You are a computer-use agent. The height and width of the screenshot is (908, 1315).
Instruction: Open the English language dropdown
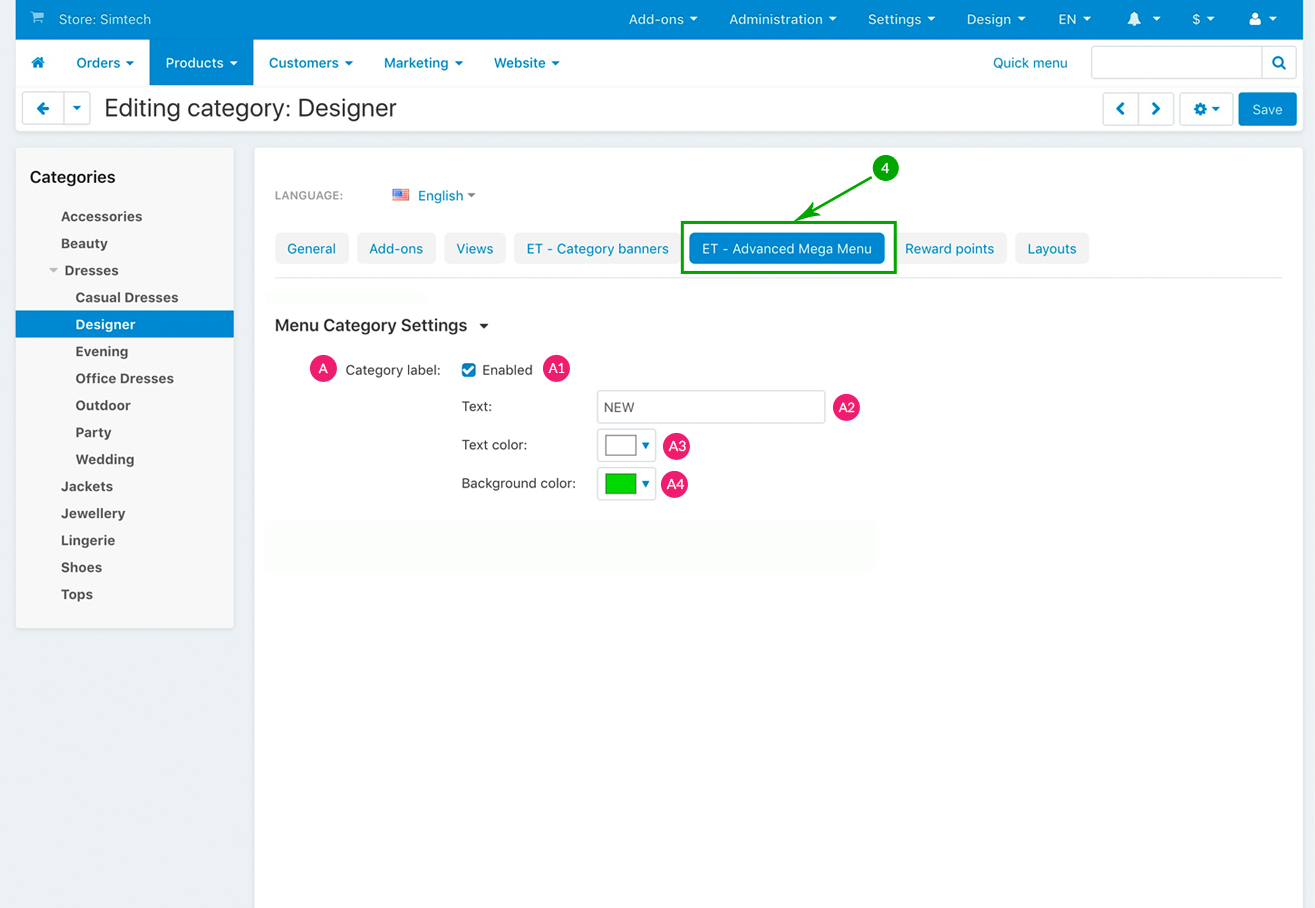(x=434, y=196)
